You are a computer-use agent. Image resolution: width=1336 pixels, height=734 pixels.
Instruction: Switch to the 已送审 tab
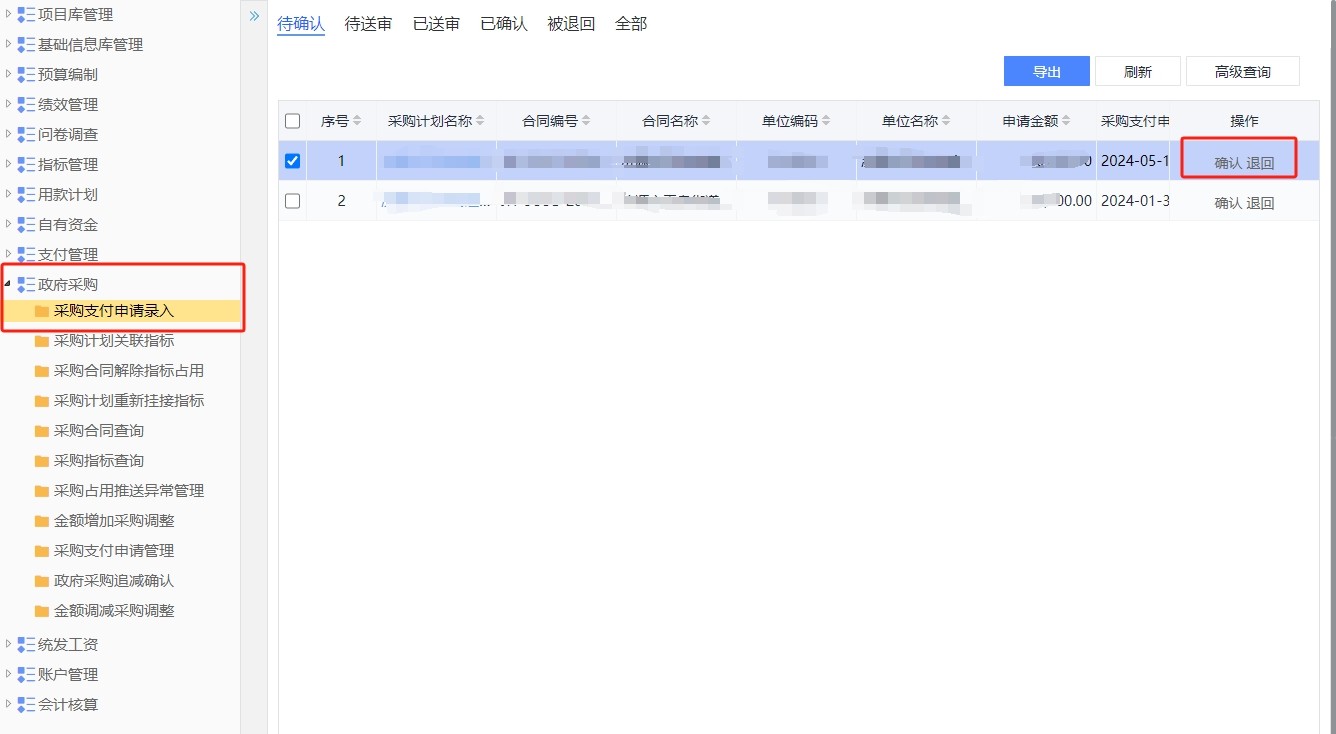tap(436, 24)
